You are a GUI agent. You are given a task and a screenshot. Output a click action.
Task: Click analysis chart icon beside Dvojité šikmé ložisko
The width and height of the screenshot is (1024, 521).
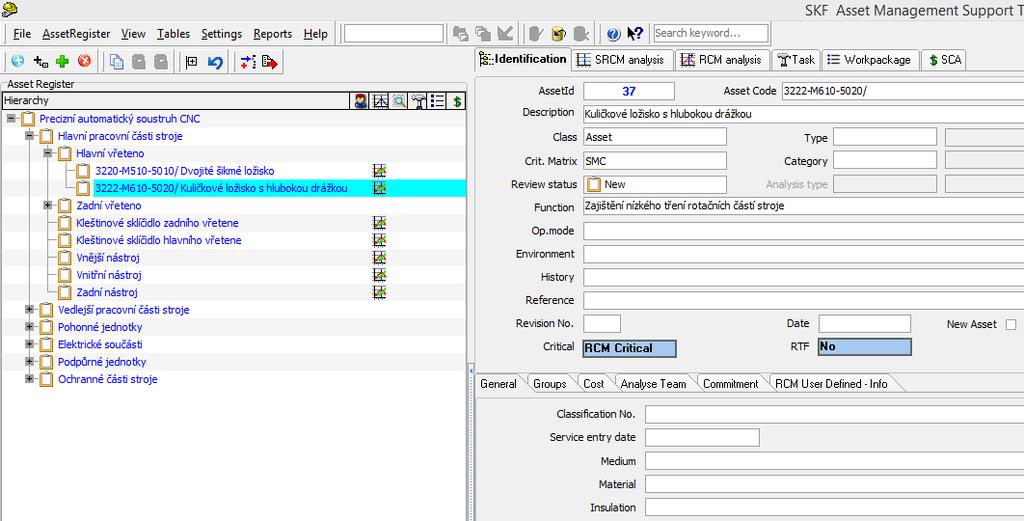click(379, 171)
